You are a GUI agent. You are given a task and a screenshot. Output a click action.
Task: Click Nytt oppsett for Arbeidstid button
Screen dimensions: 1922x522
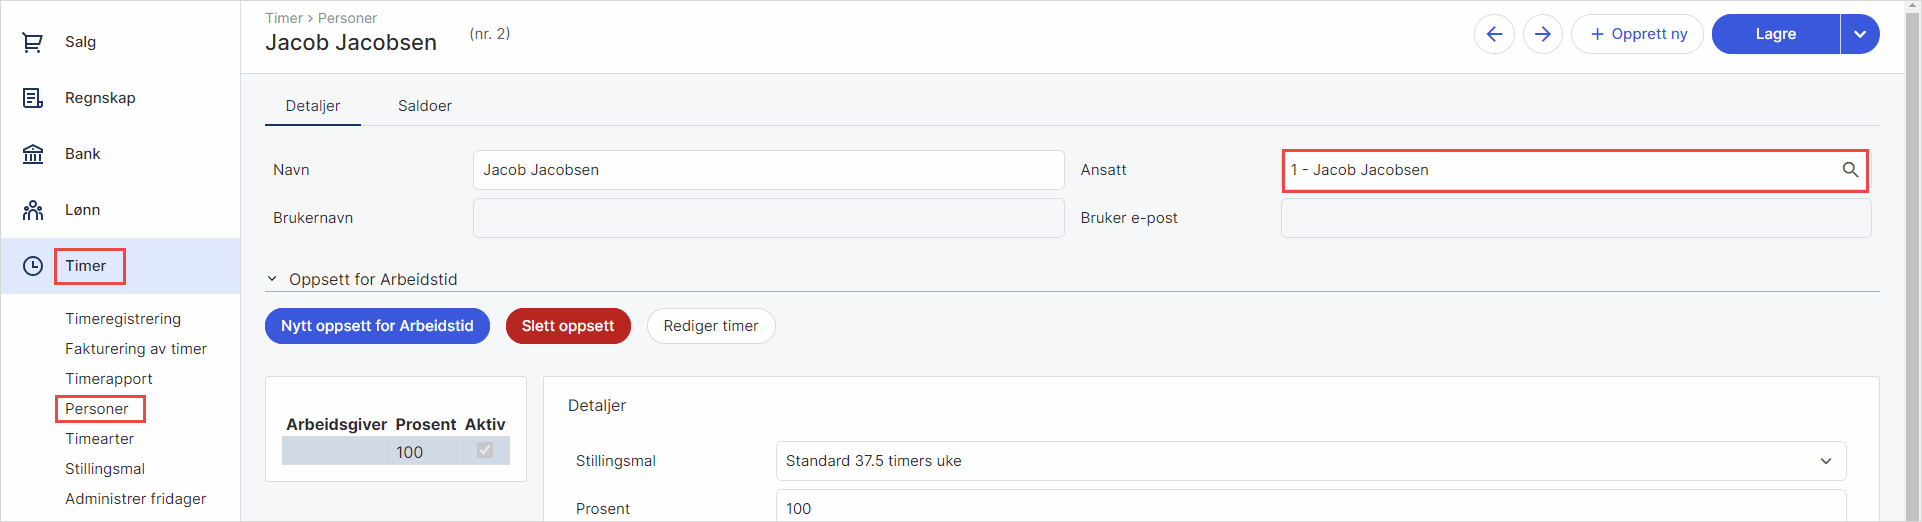click(377, 326)
